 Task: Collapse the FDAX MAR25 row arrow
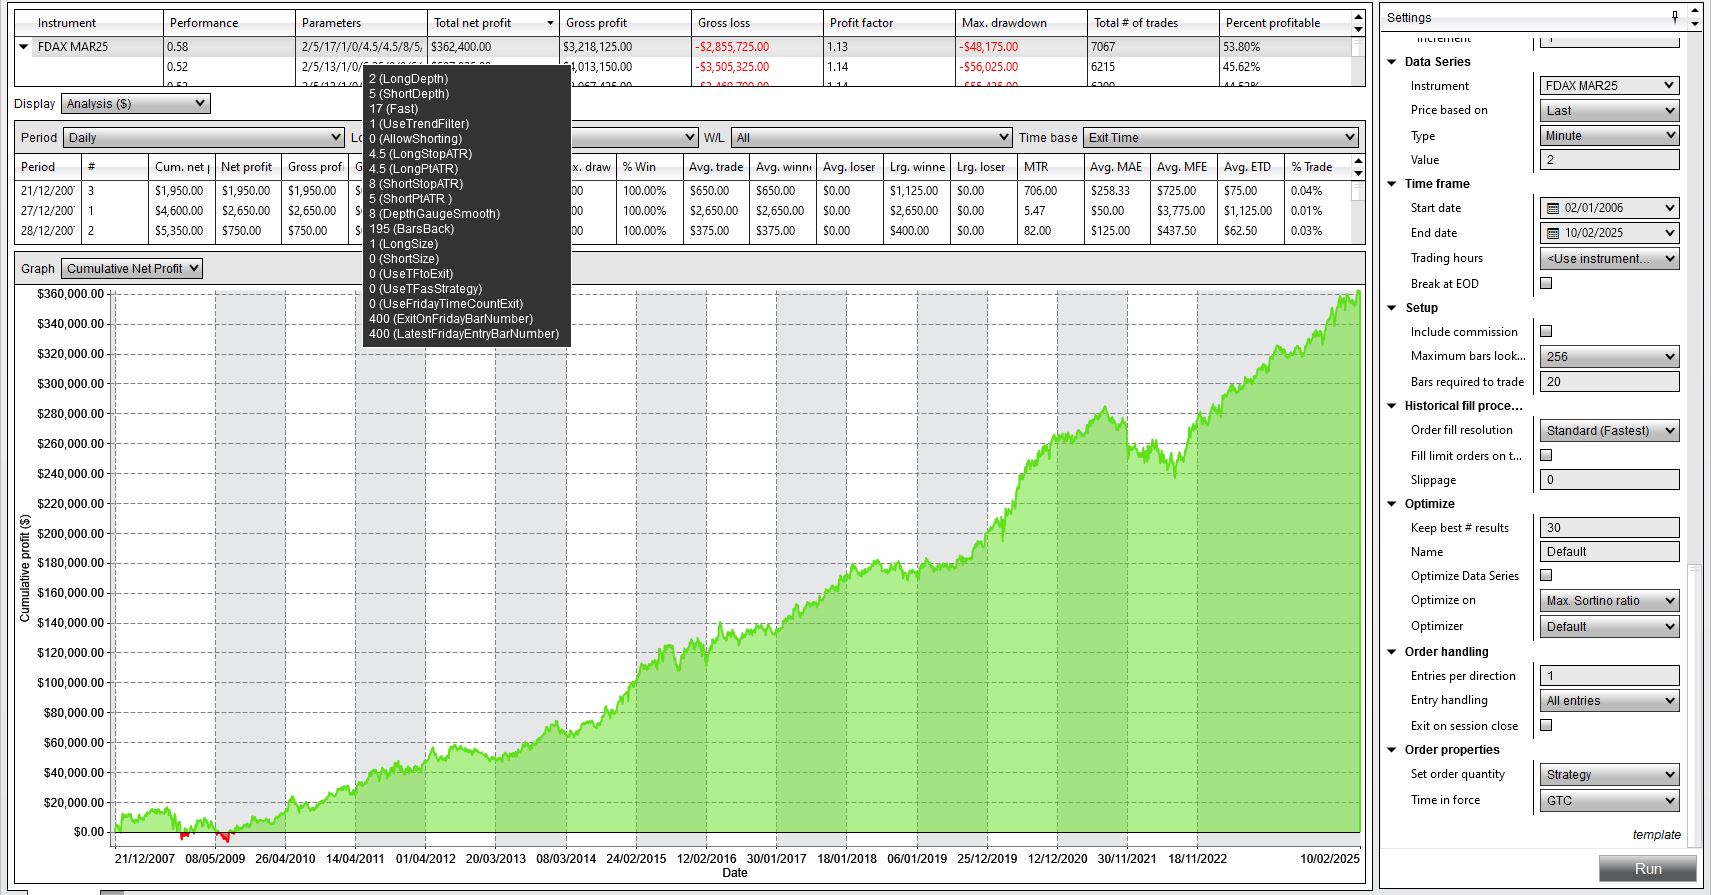pyautogui.click(x=24, y=46)
